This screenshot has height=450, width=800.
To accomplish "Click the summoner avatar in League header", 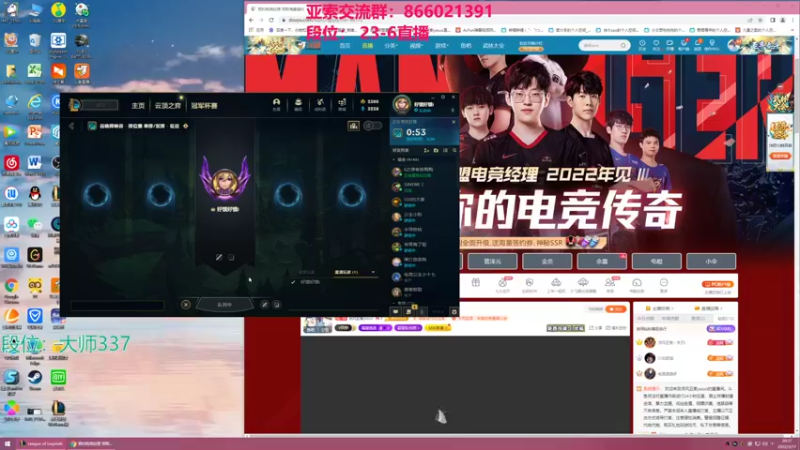I will click(402, 105).
